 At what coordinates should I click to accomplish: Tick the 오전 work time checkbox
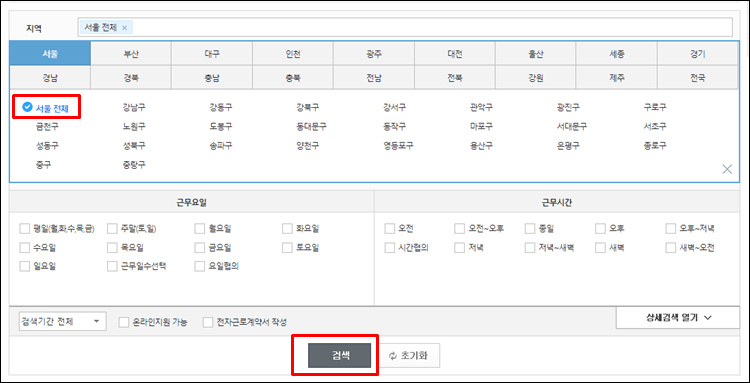(389, 229)
